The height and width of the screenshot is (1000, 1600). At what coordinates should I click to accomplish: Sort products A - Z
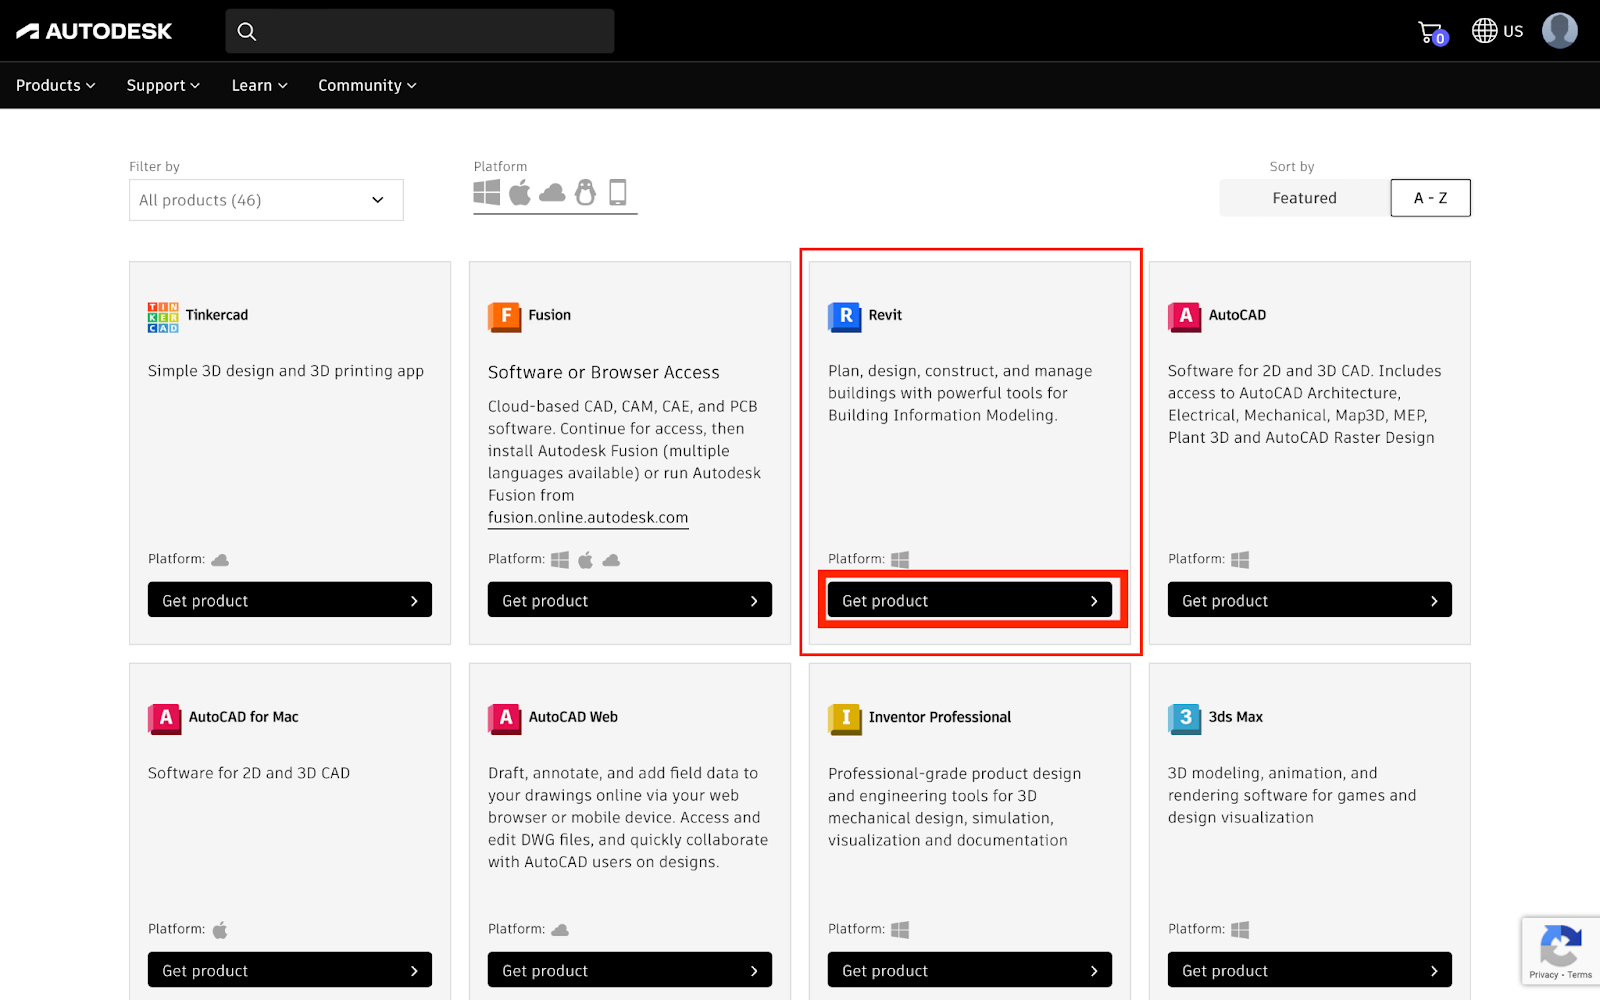tap(1430, 198)
